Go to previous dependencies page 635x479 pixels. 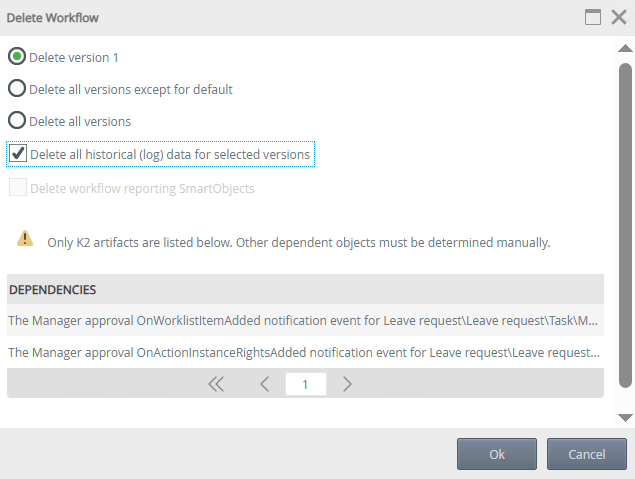point(265,384)
